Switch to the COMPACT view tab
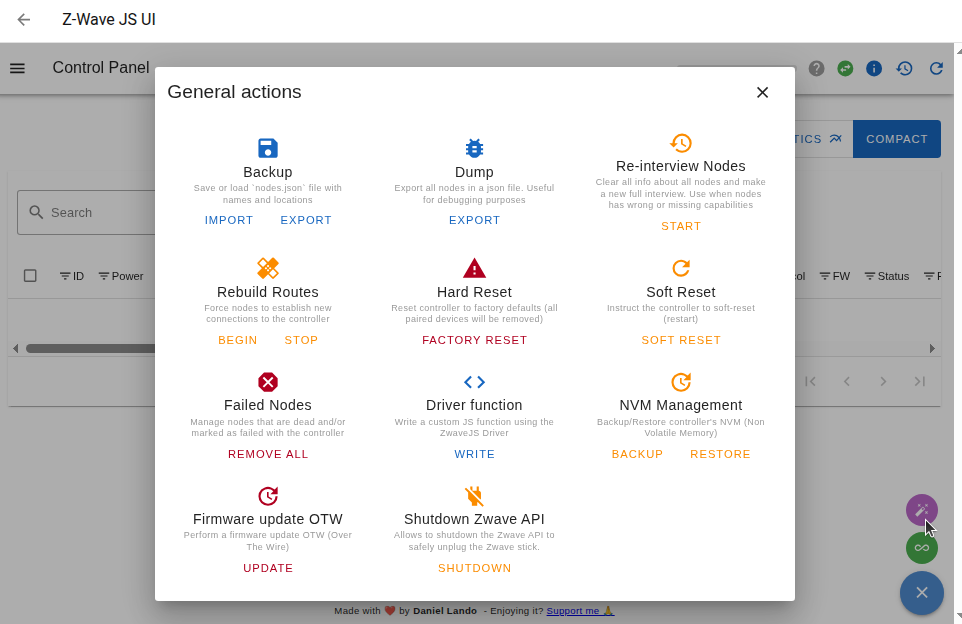This screenshot has width=962, height=624. 896,139
